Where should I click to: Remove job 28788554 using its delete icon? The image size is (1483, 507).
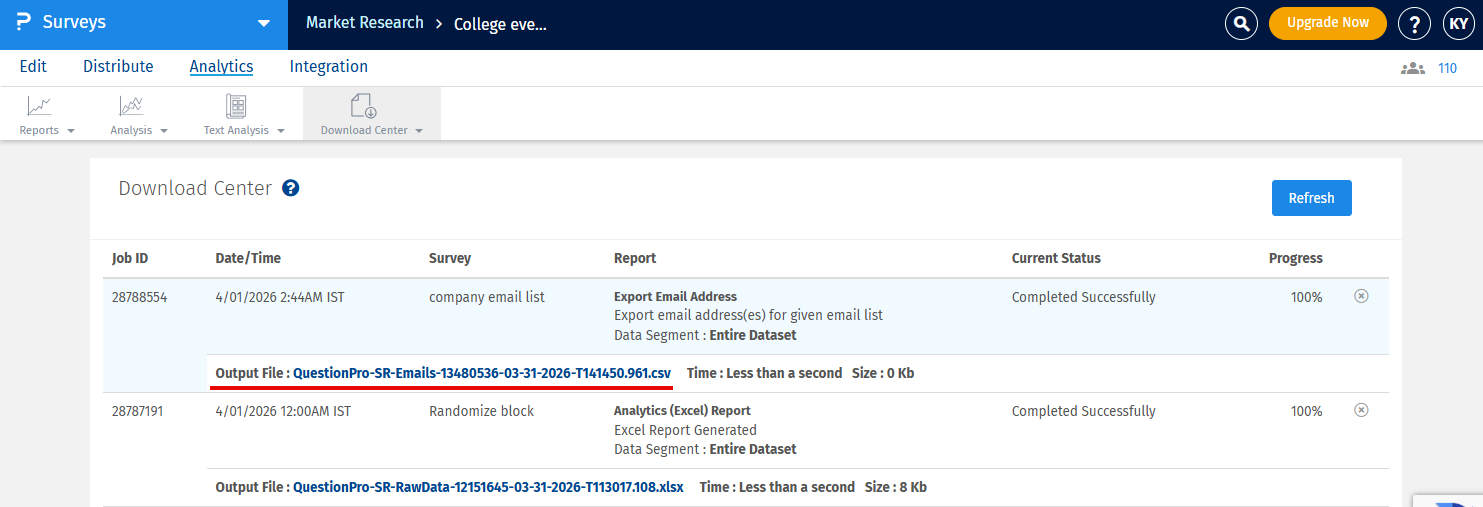pyautogui.click(x=1361, y=296)
